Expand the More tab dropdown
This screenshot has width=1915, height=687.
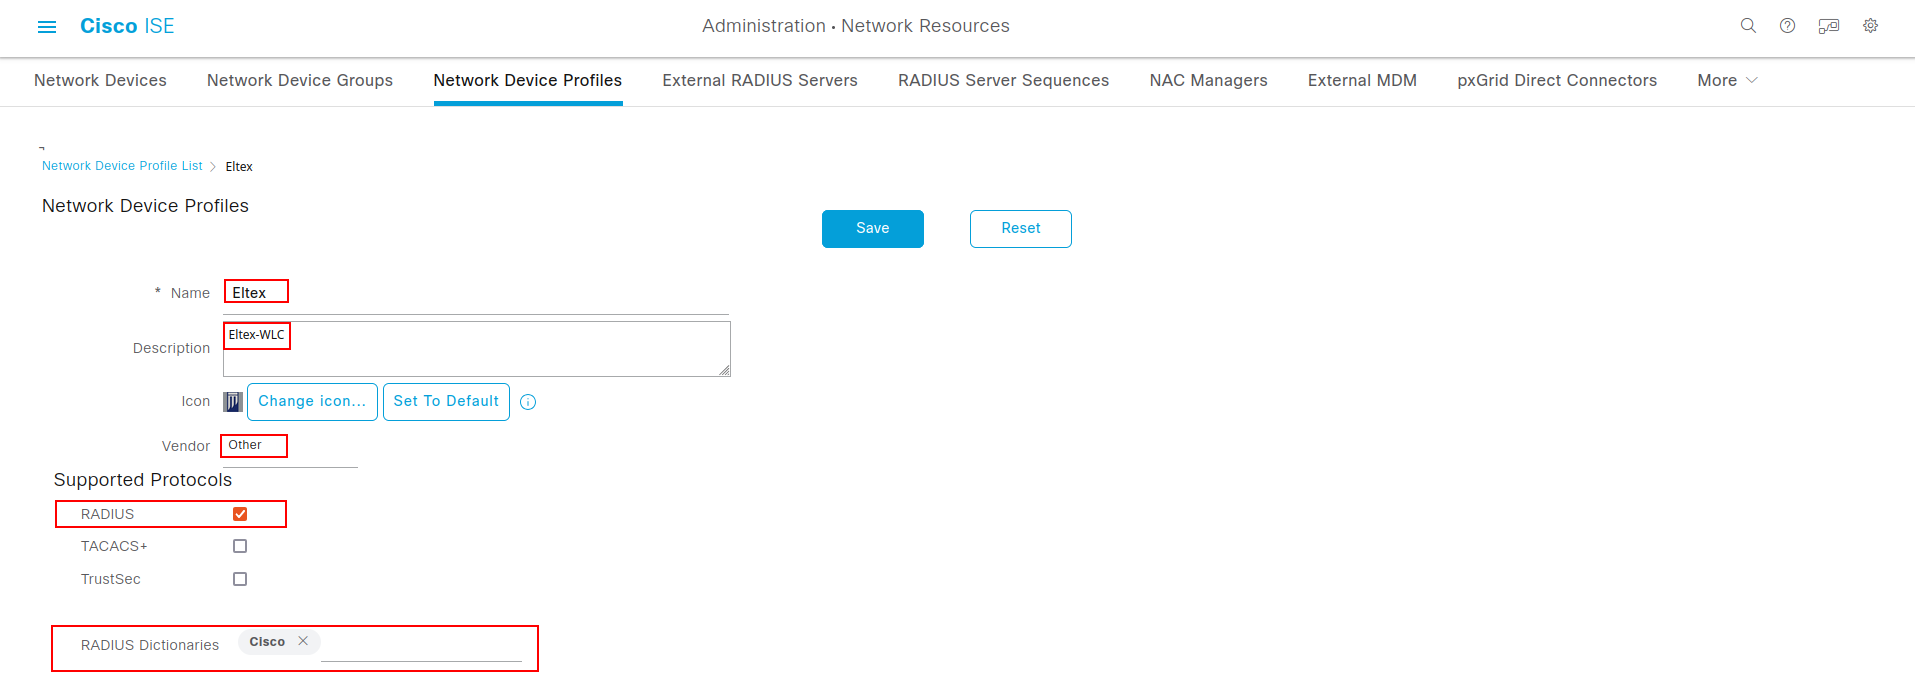tap(1727, 80)
